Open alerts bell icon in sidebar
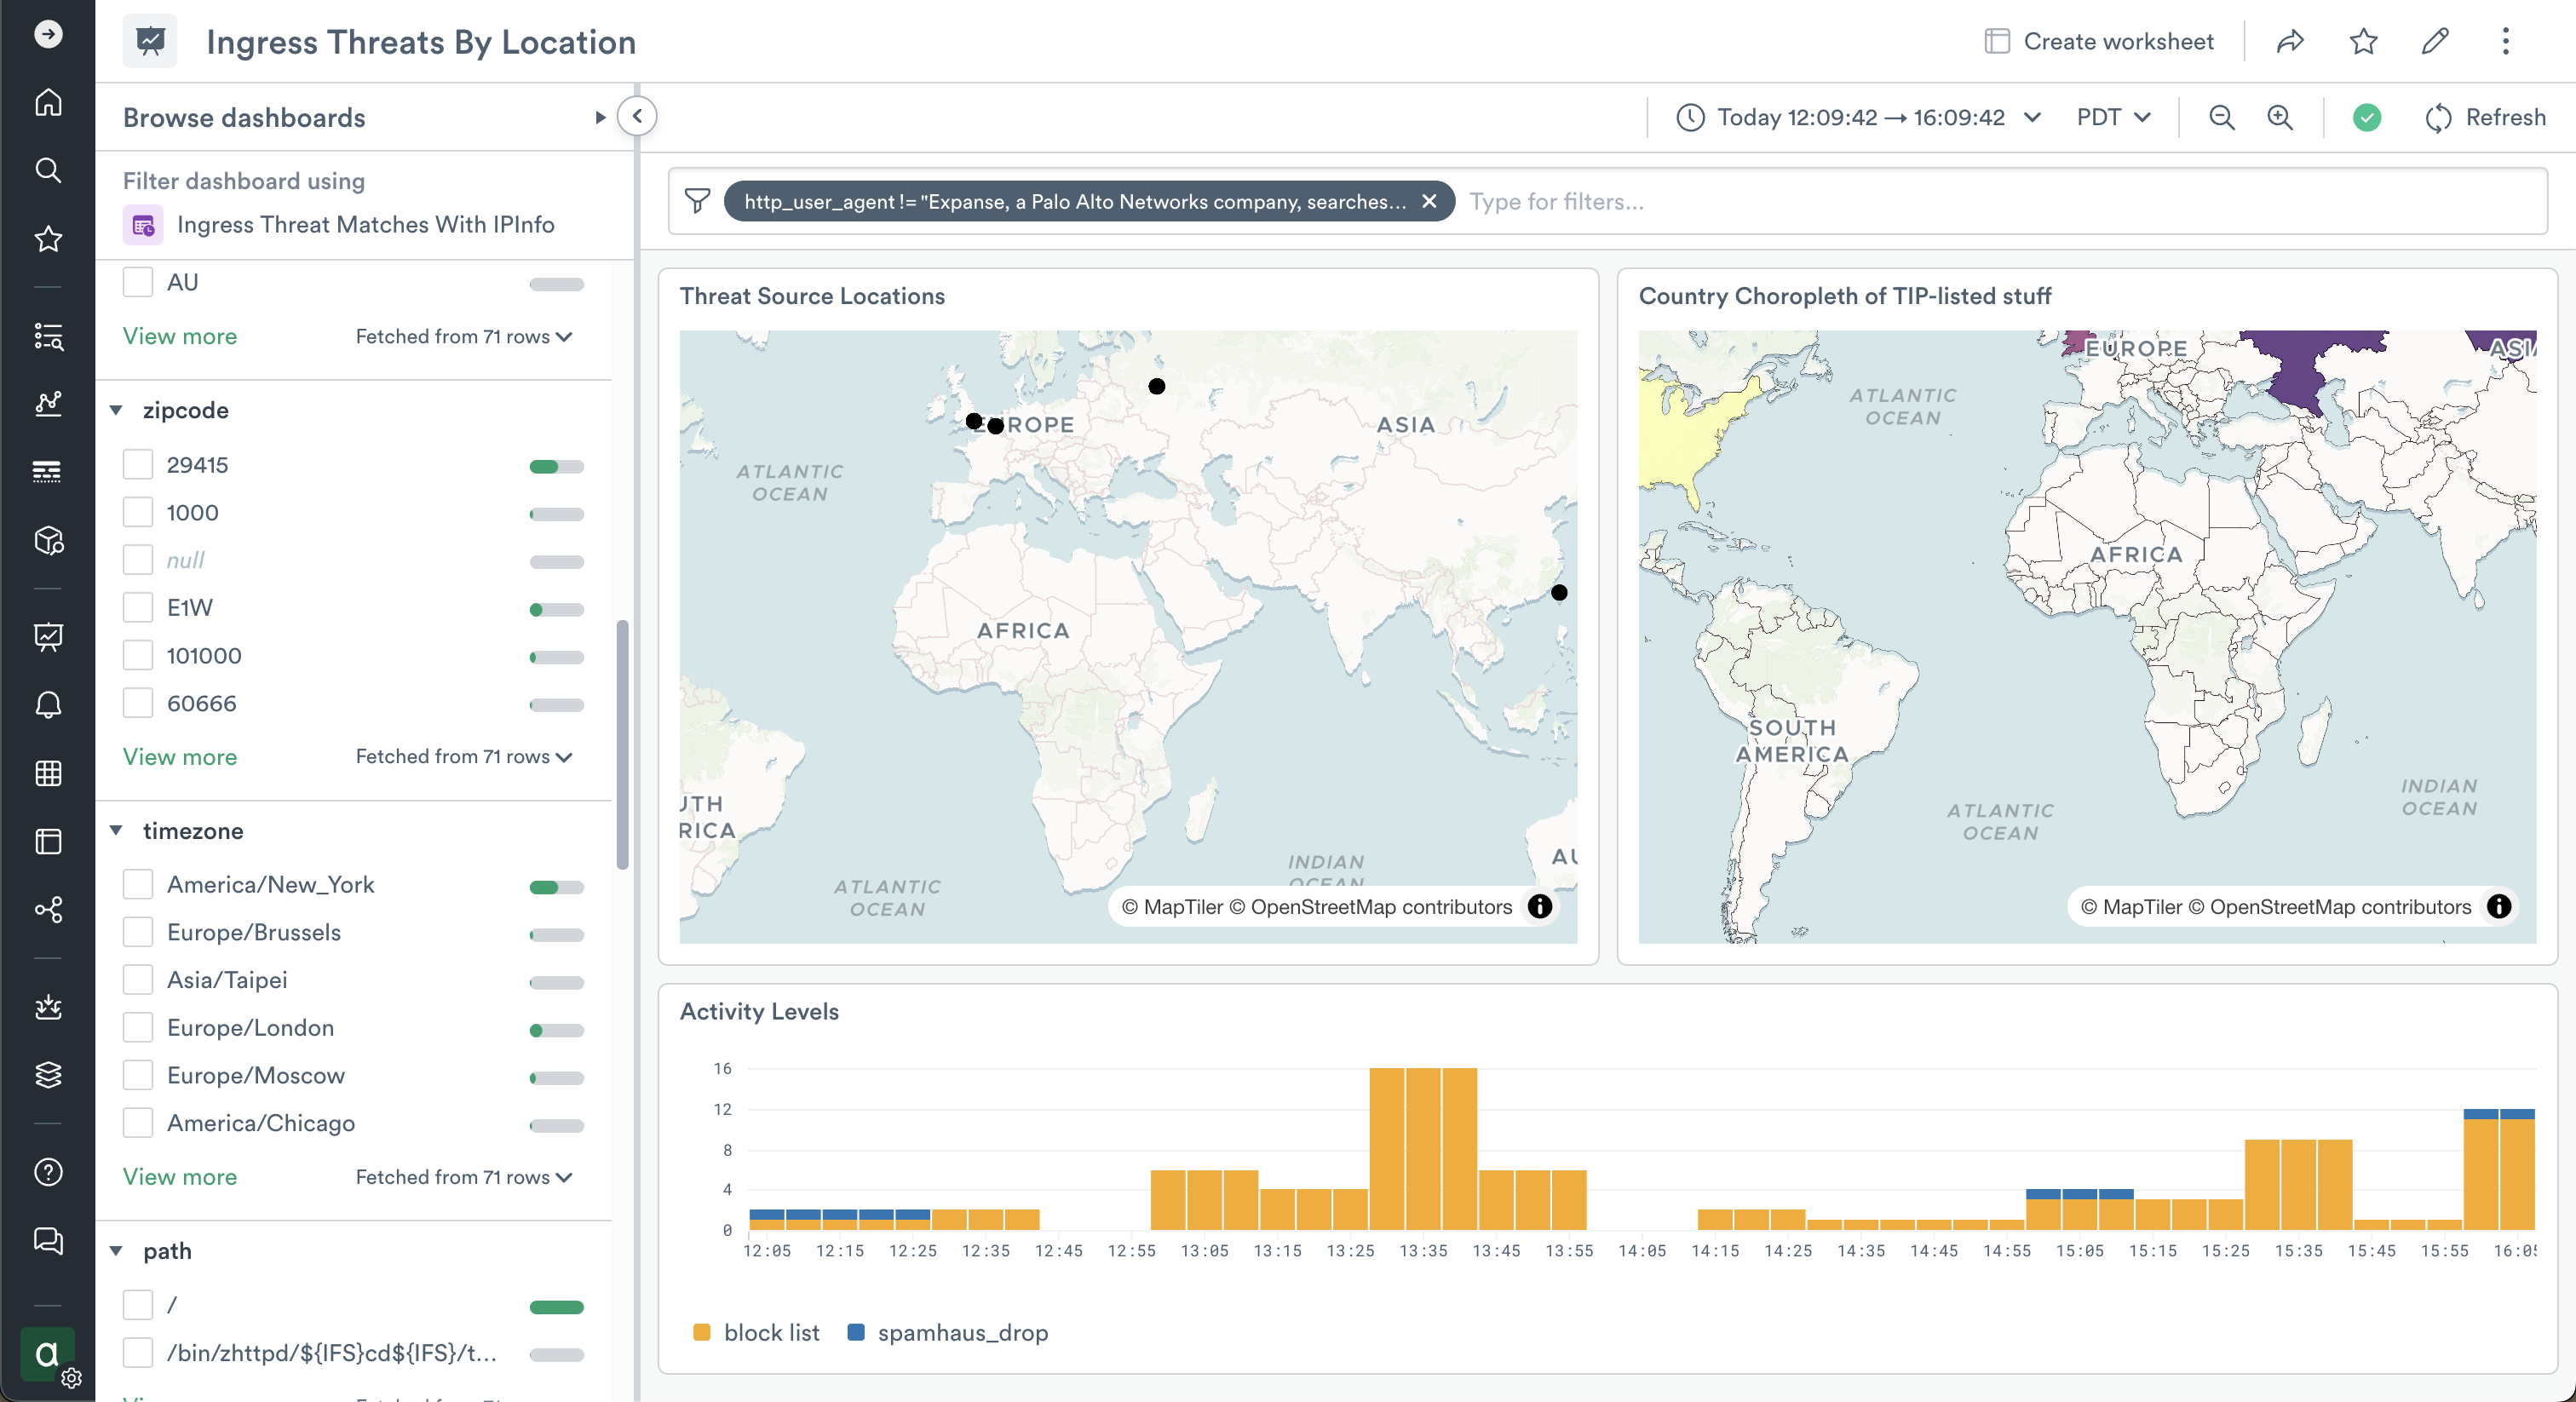Viewport: 2576px width, 1402px height. [48, 705]
